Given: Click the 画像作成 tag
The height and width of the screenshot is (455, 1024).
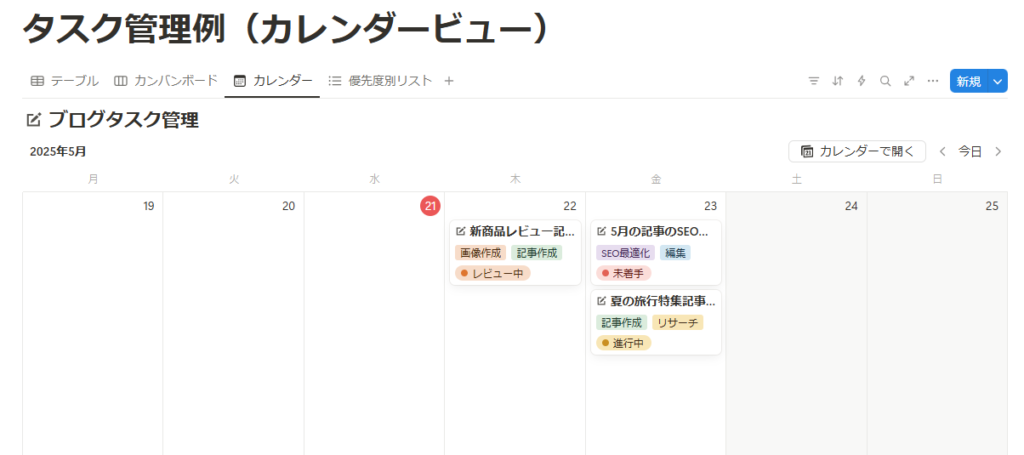Looking at the screenshot, I should [481, 253].
